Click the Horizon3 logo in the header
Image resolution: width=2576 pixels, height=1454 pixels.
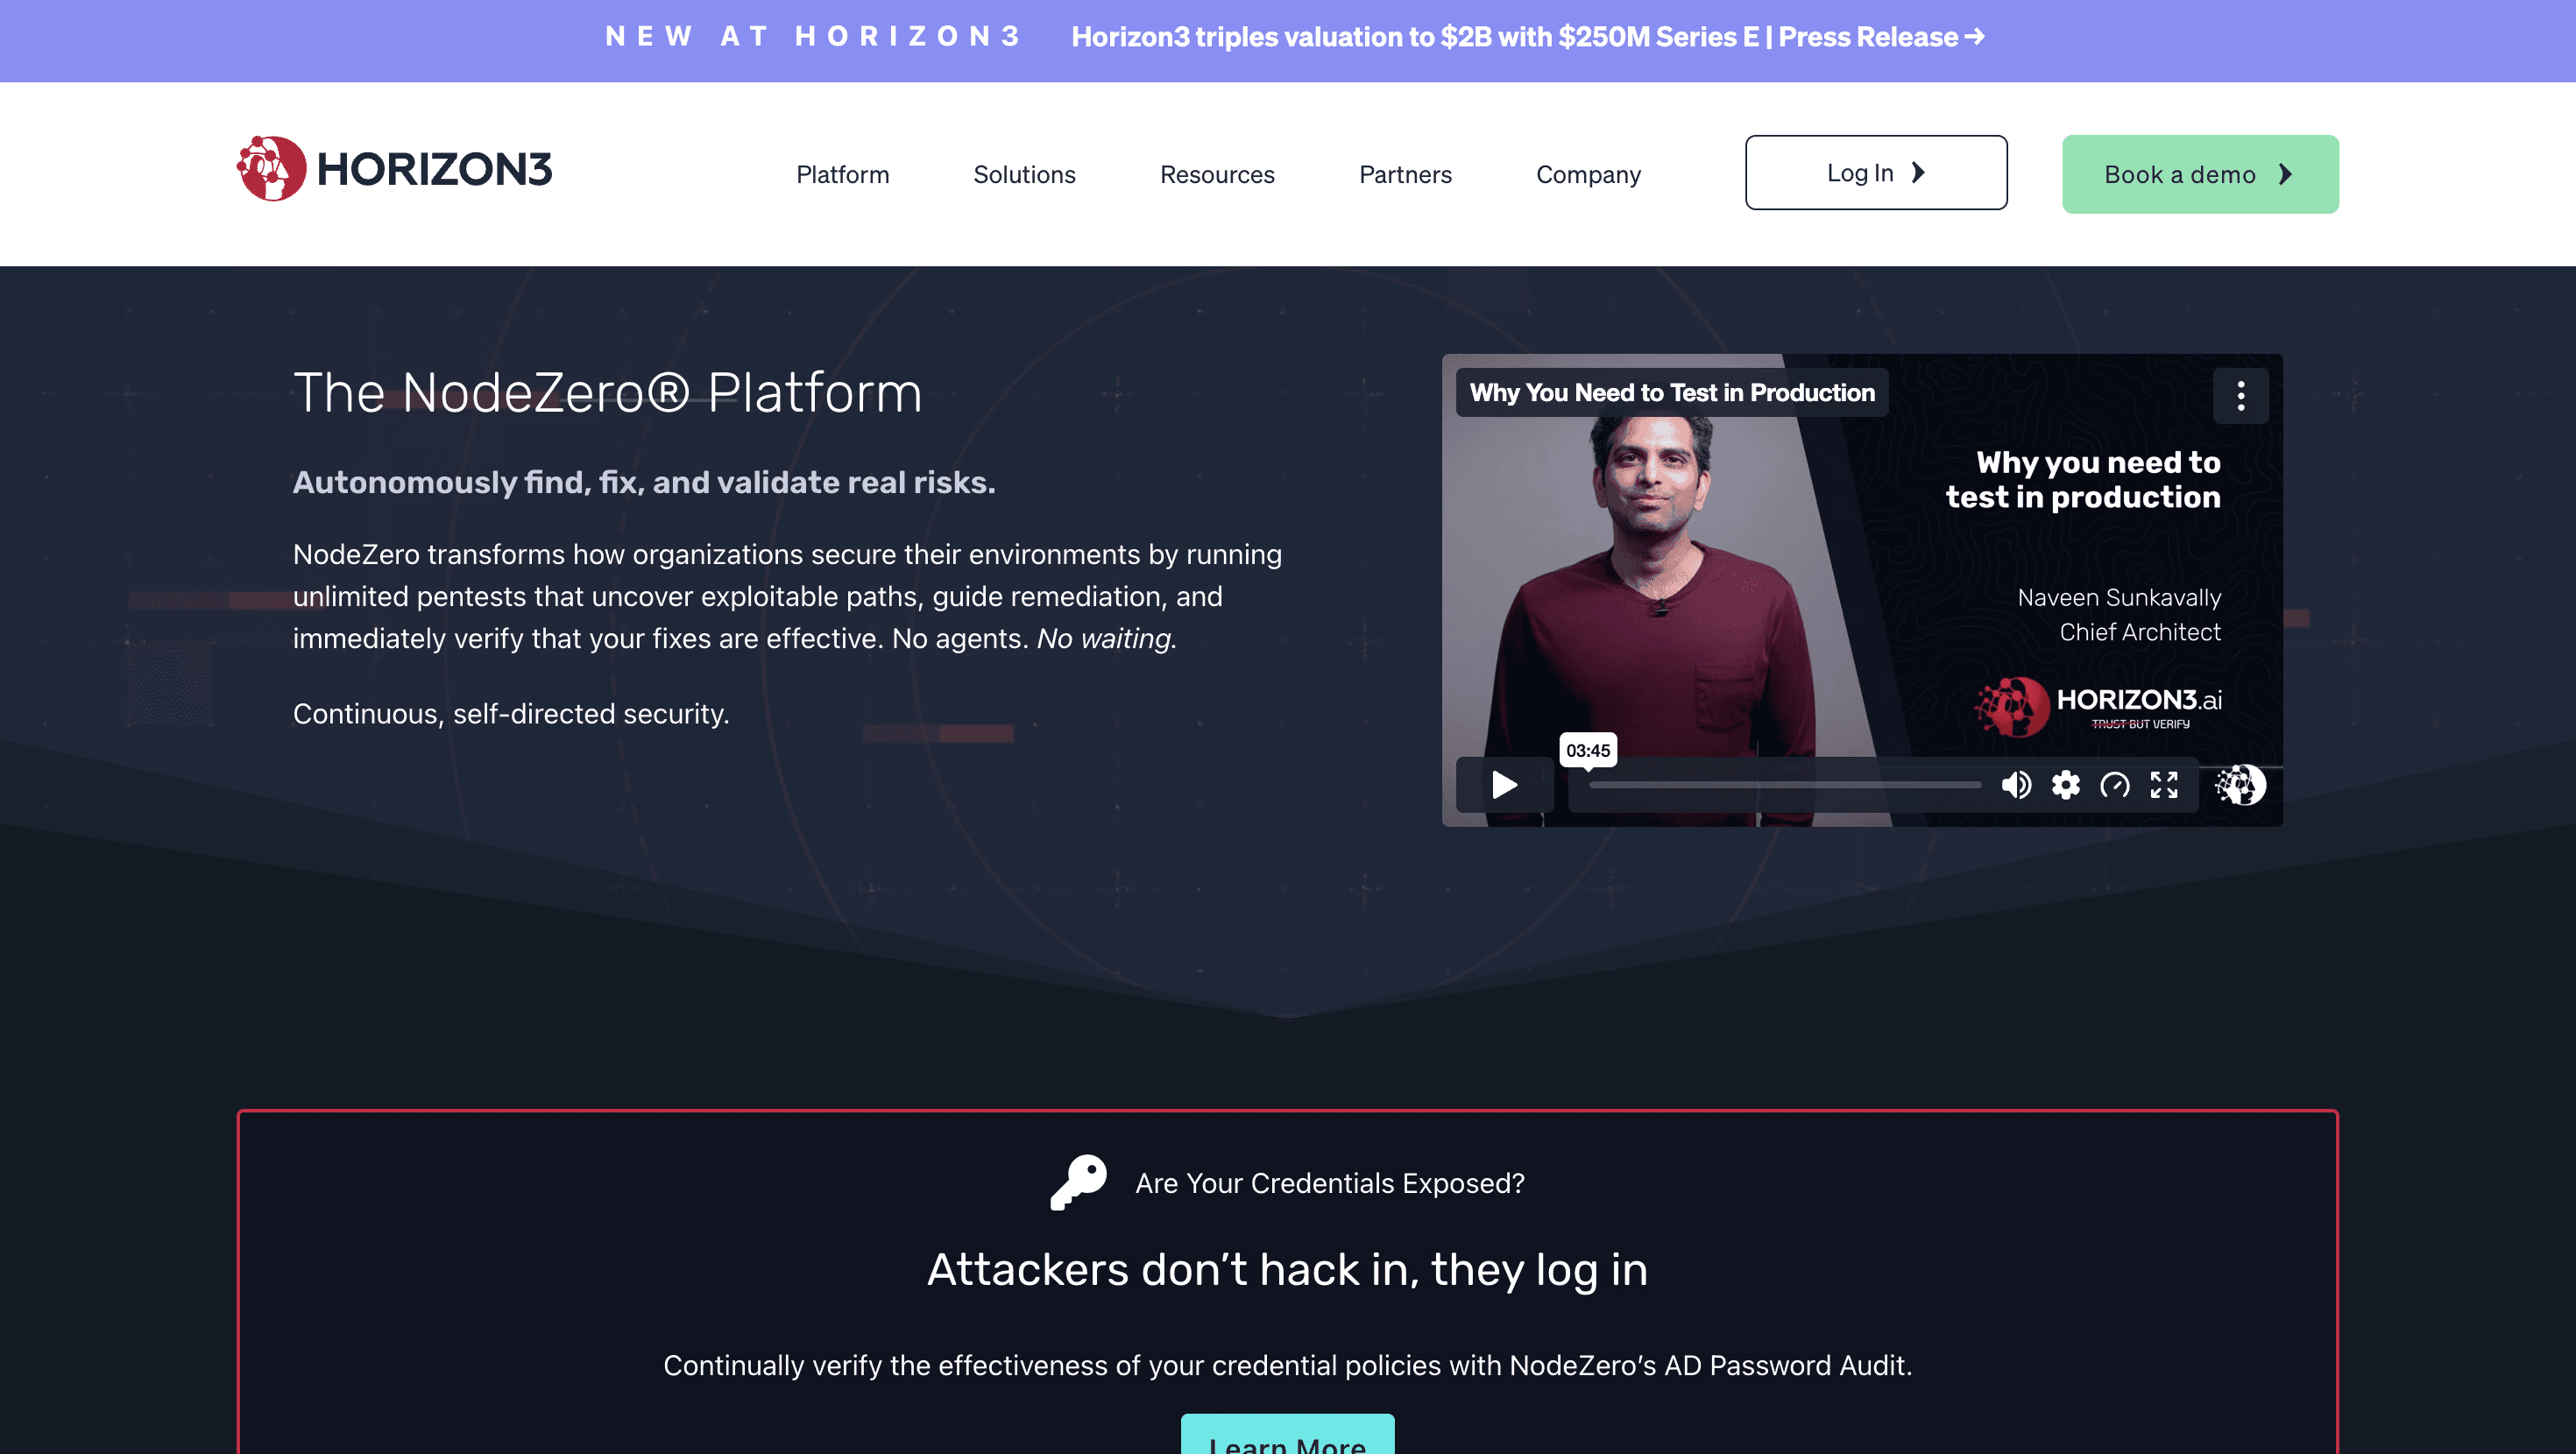click(394, 169)
